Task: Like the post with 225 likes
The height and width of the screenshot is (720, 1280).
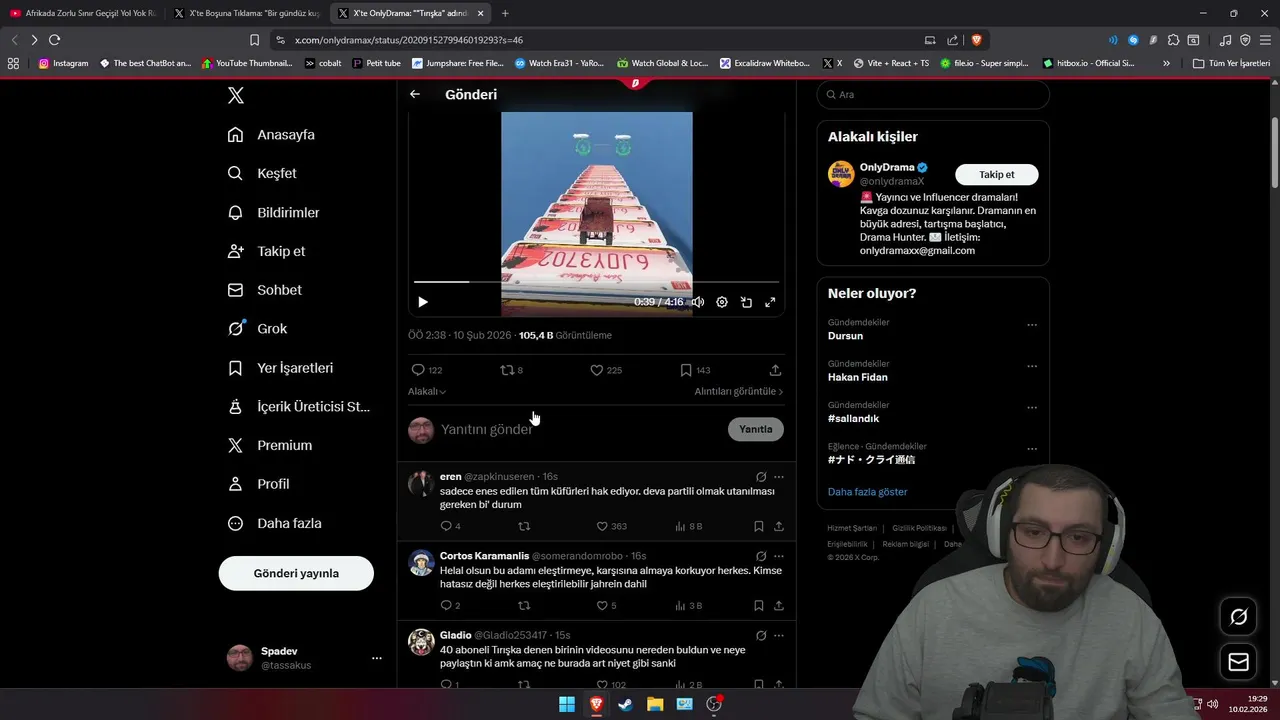Action: click(x=606, y=370)
